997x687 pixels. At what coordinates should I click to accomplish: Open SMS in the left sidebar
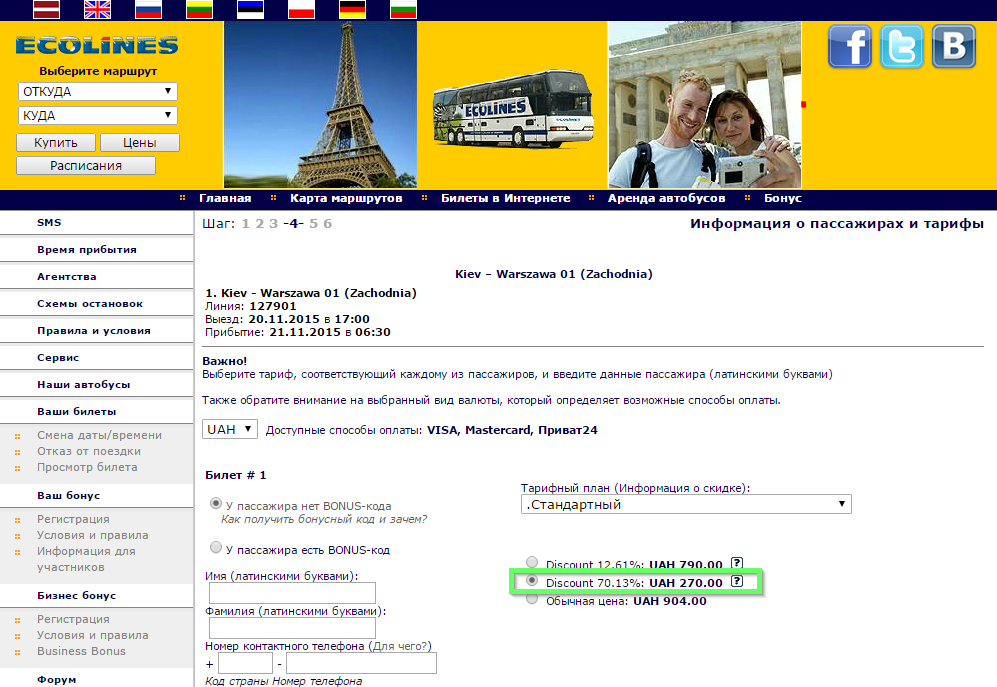click(49, 223)
